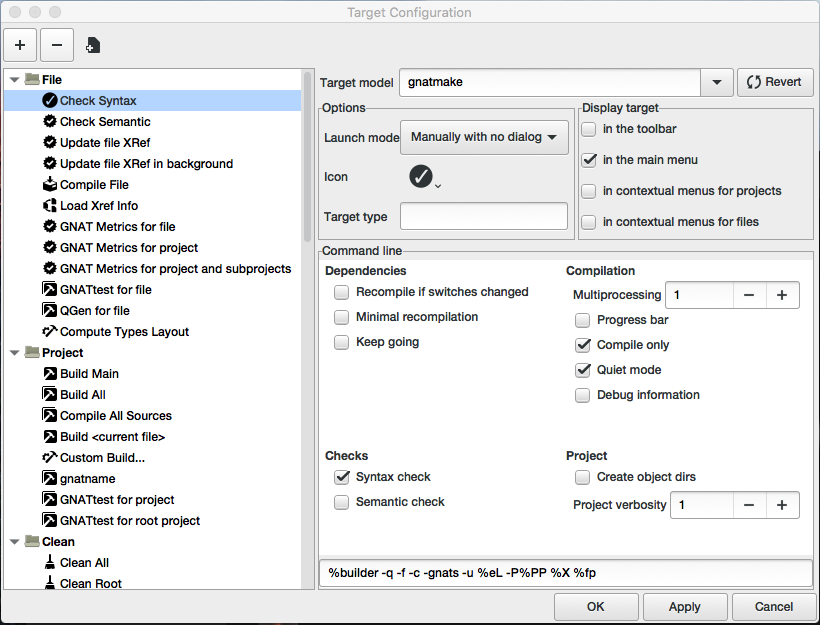
Task: Toggle display in the toolbar checkbox
Action: point(590,129)
